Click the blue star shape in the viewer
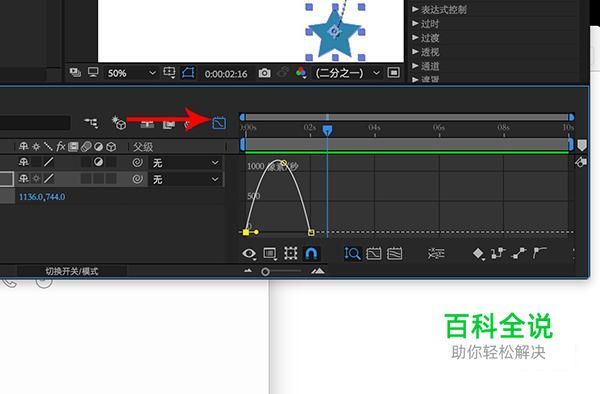Screen dimensions: 600x394 (x=335, y=33)
